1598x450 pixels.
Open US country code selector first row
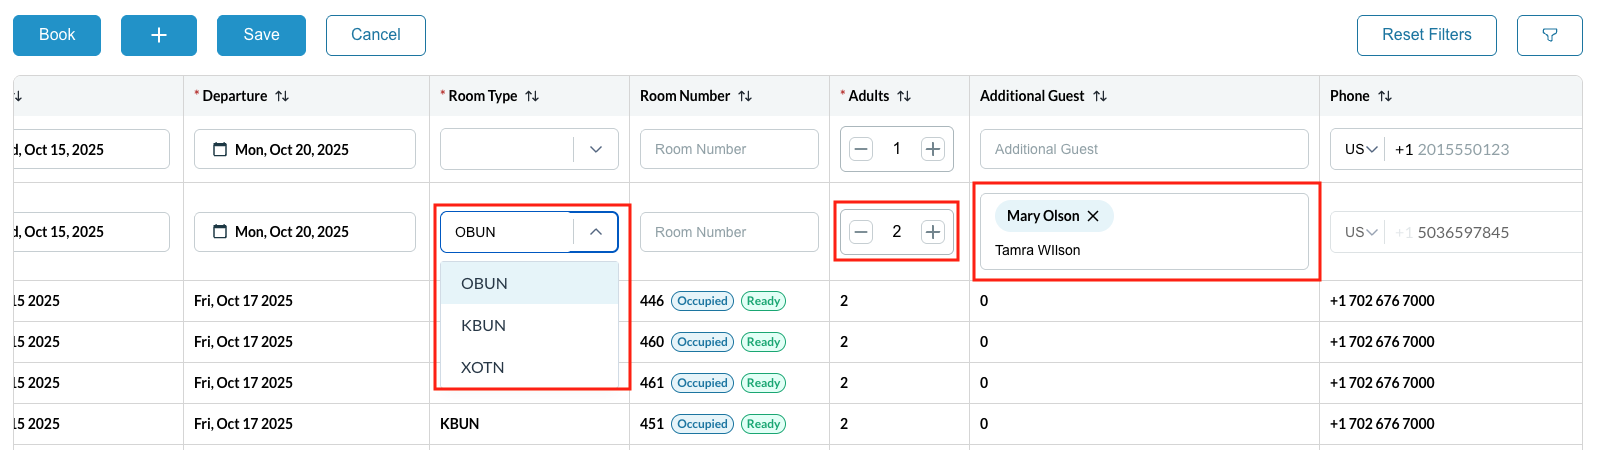(1361, 149)
